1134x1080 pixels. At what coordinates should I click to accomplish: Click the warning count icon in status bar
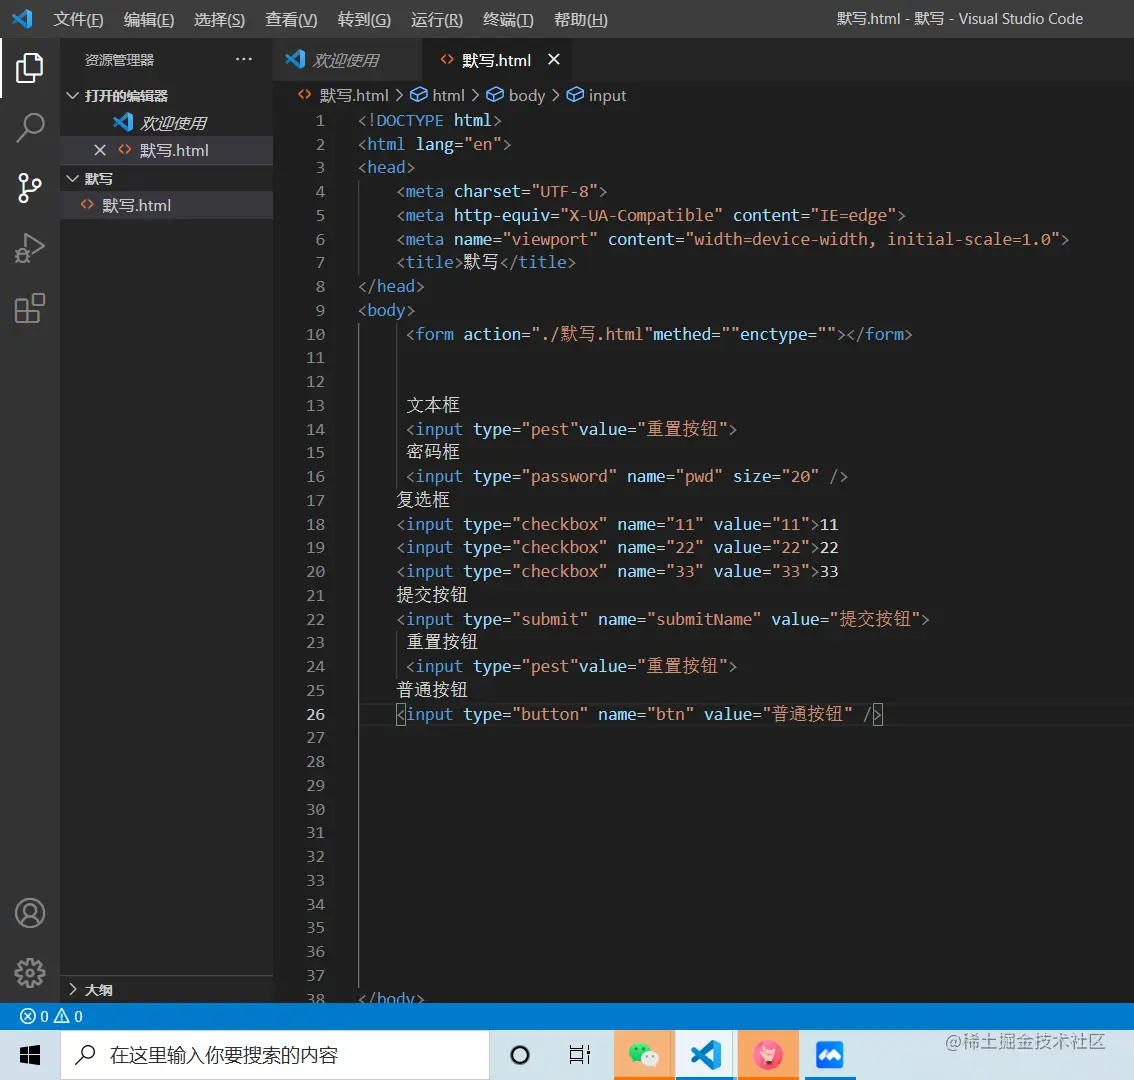tap(61, 1016)
